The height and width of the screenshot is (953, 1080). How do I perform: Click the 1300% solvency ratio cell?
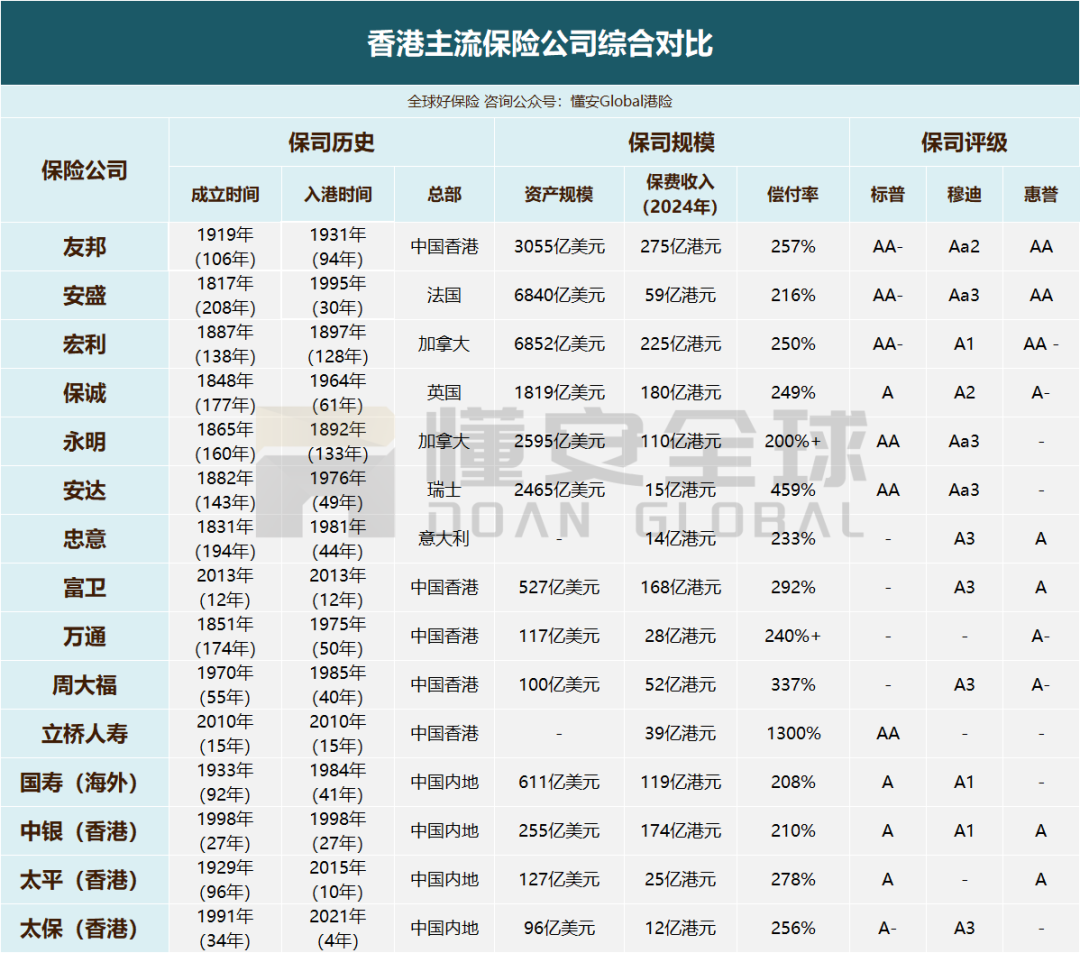point(793,734)
